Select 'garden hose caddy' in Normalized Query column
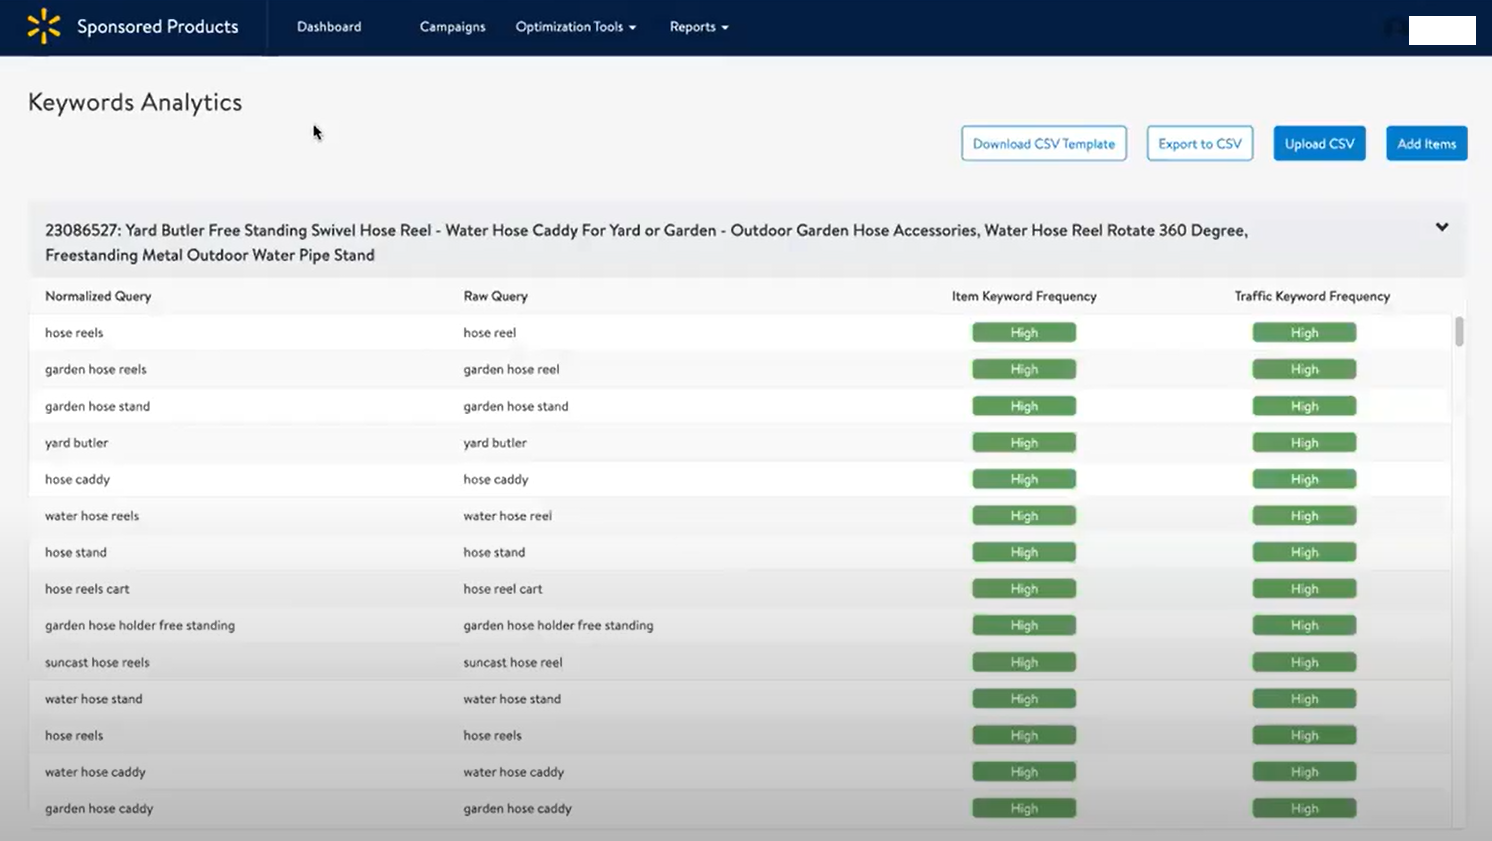 (99, 808)
